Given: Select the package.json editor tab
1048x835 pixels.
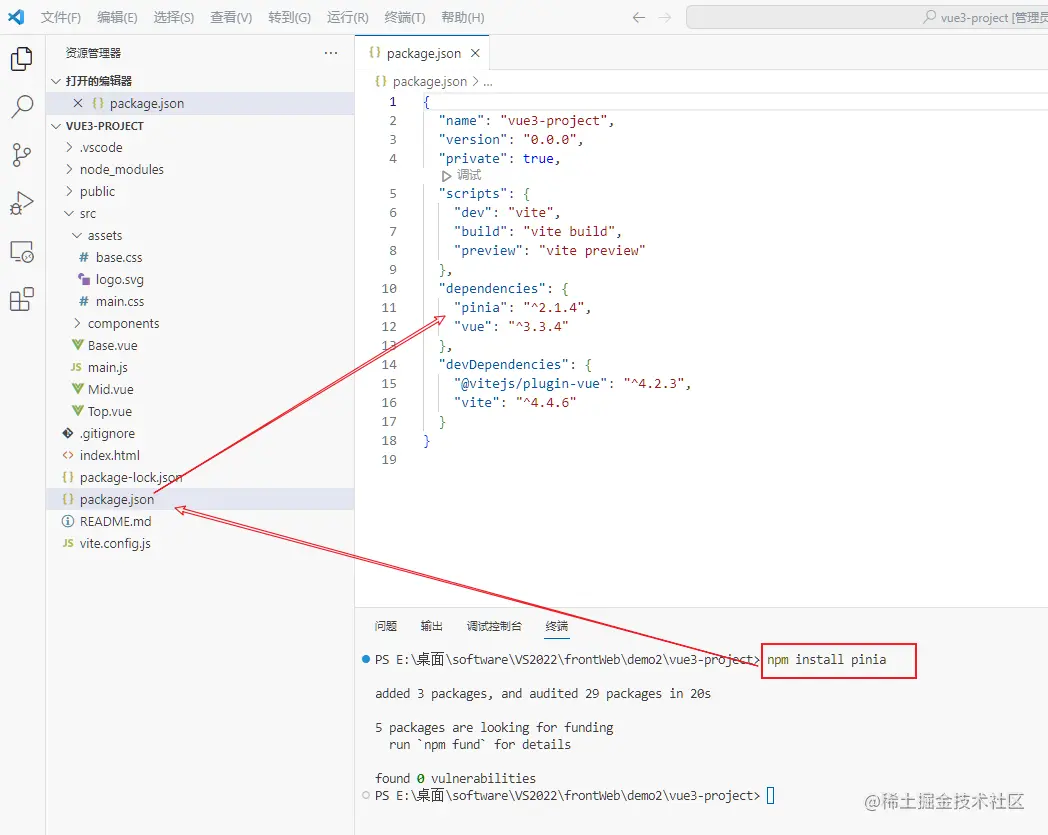Looking at the screenshot, I should (423, 53).
